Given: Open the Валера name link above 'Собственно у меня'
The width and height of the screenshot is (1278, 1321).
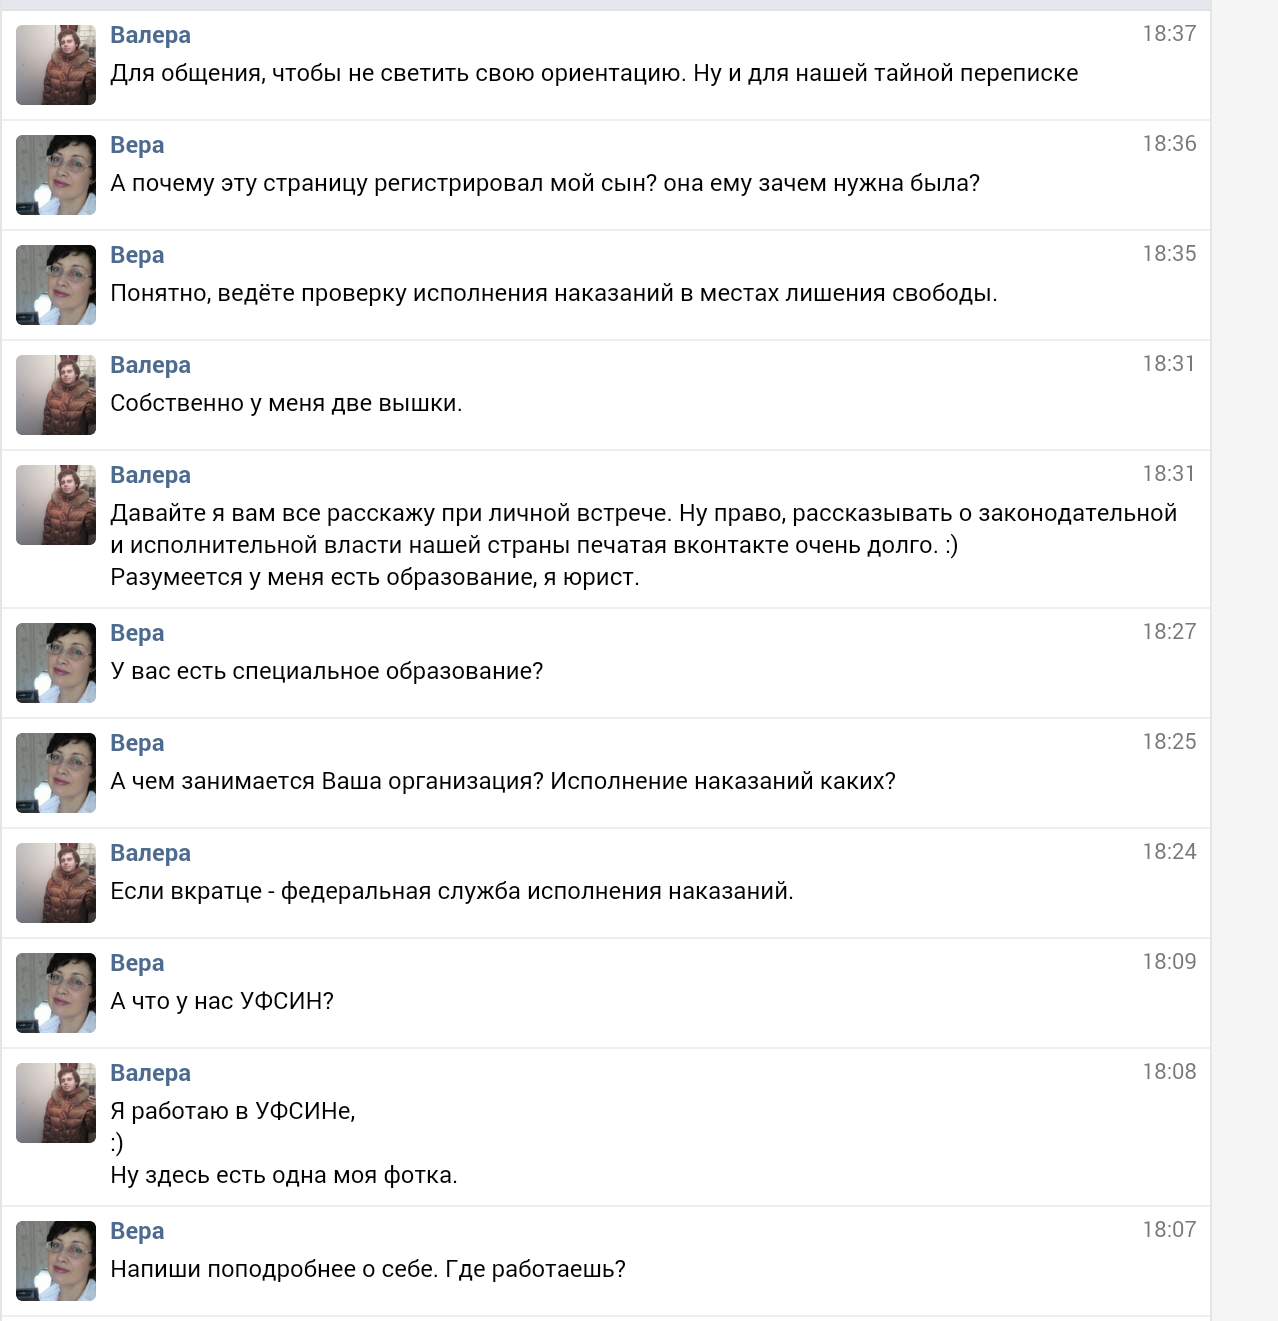Looking at the screenshot, I should pyautogui.click(x=150, y=365).
